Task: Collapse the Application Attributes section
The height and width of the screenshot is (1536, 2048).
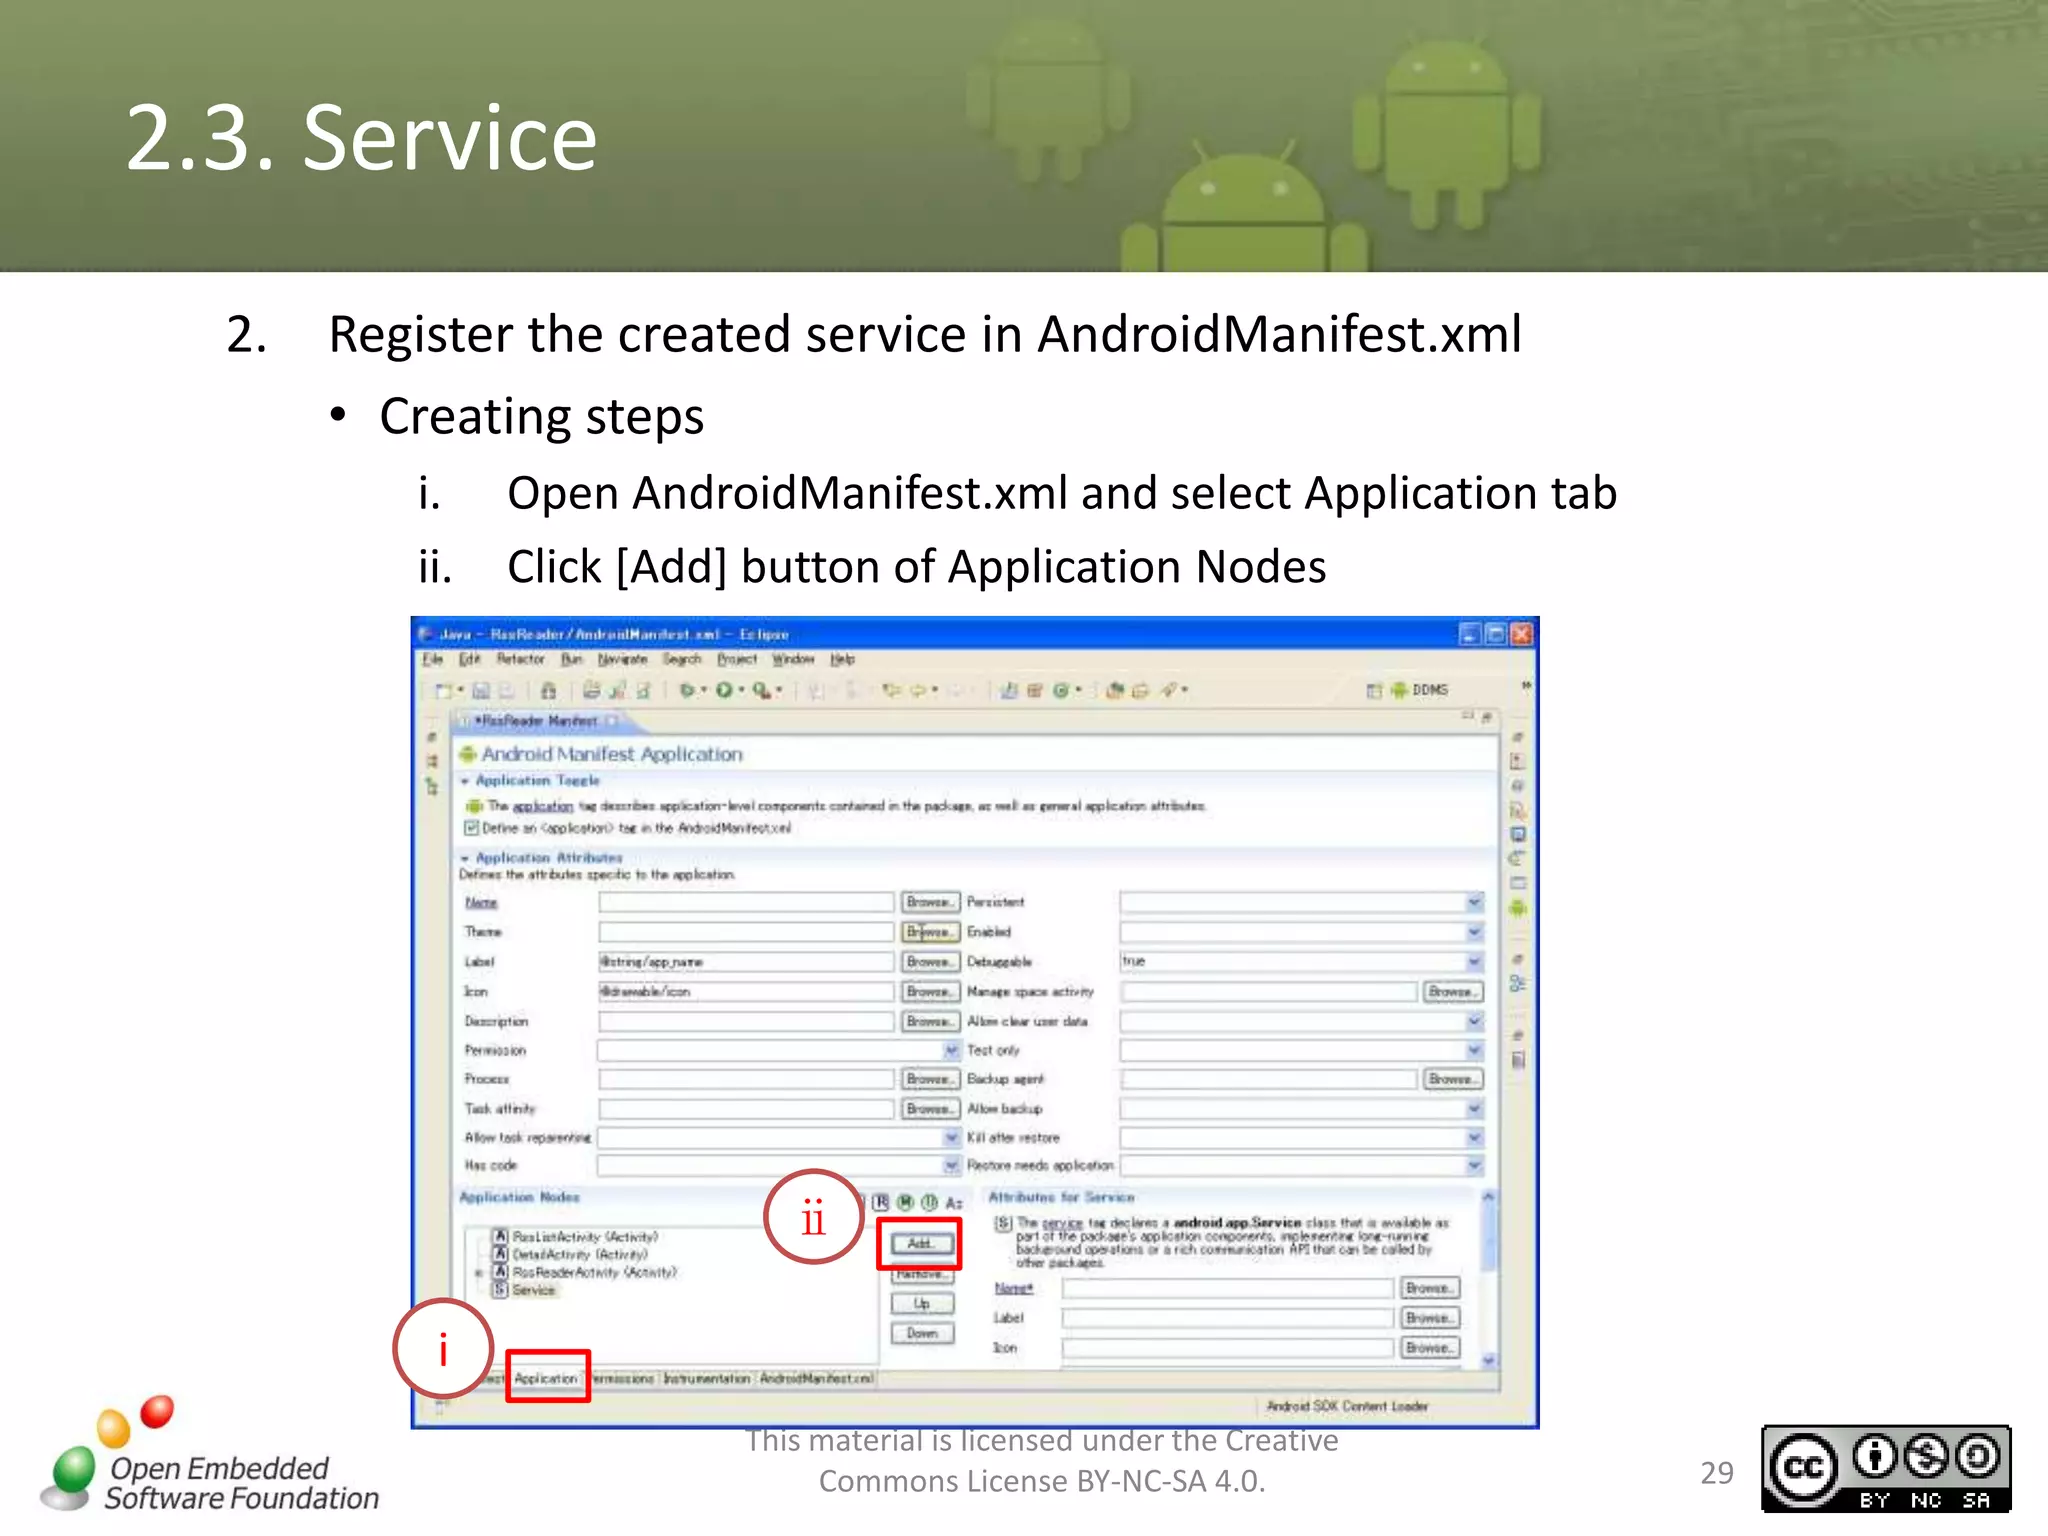Action: pyautogui.click(x=465, y=858)
